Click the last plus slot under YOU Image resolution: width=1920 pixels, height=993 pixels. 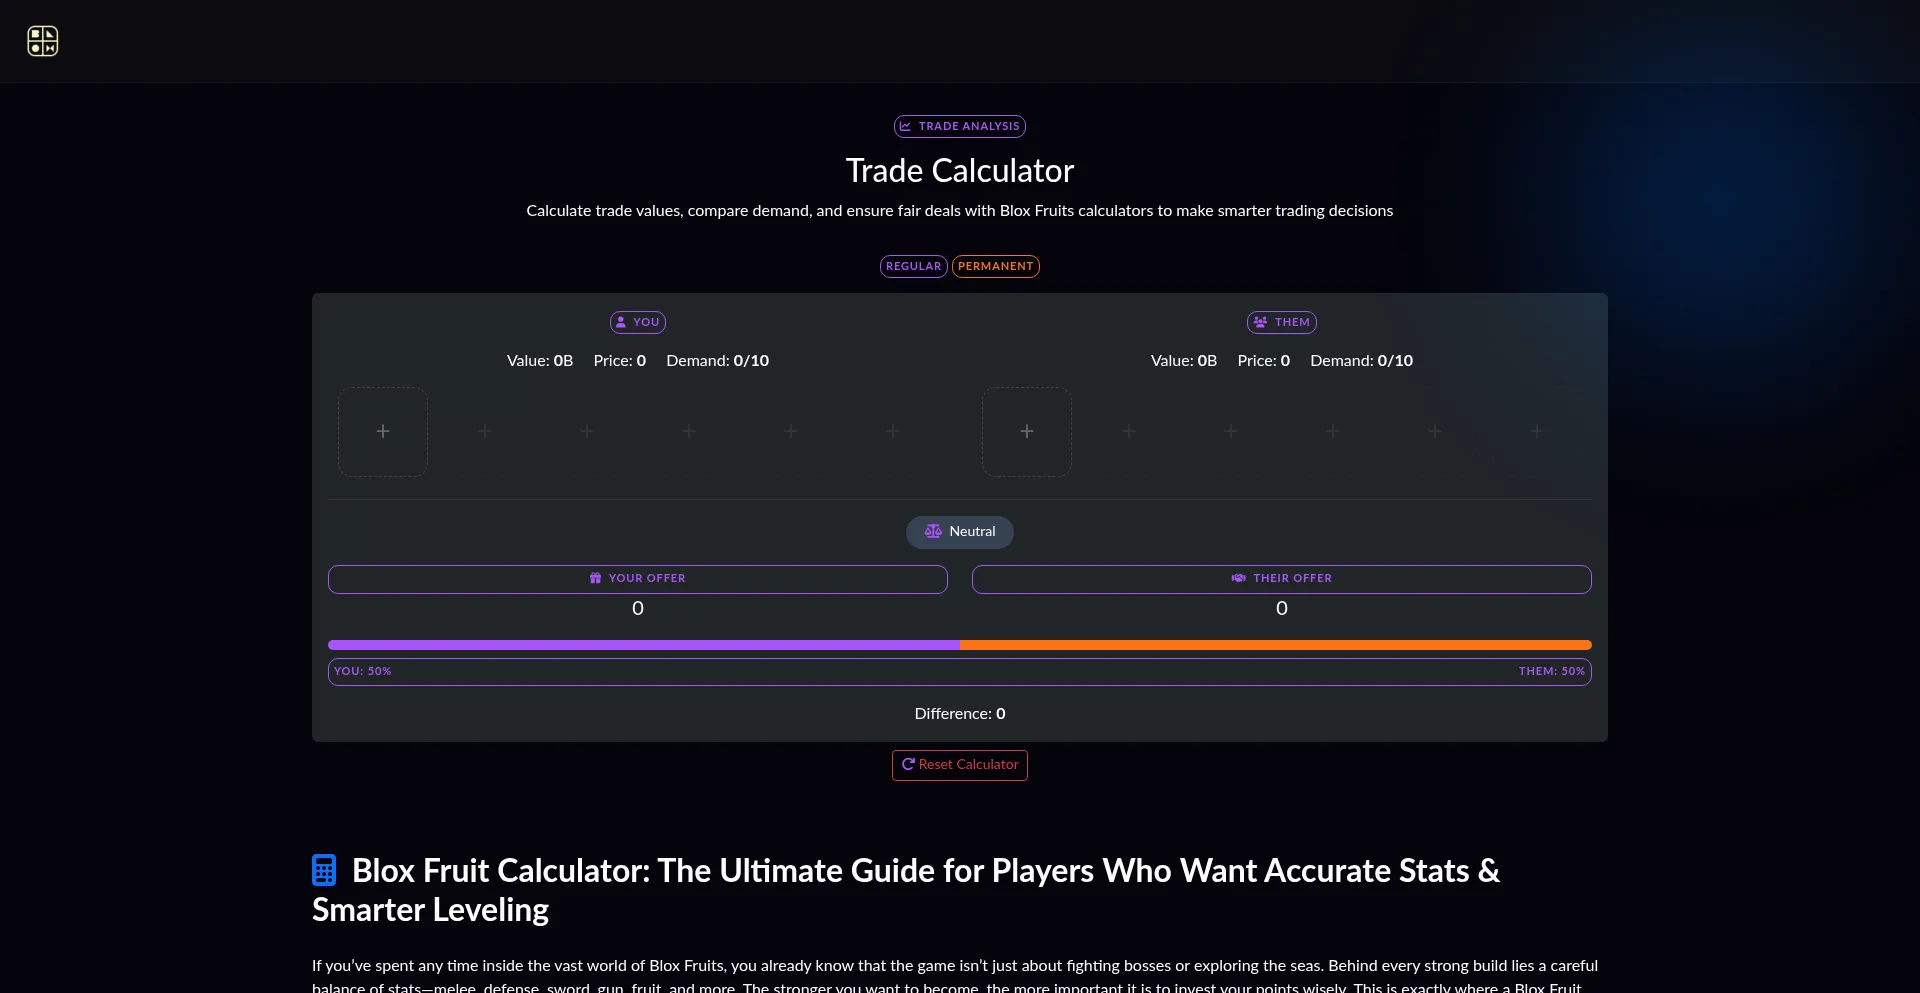[893, 432]
